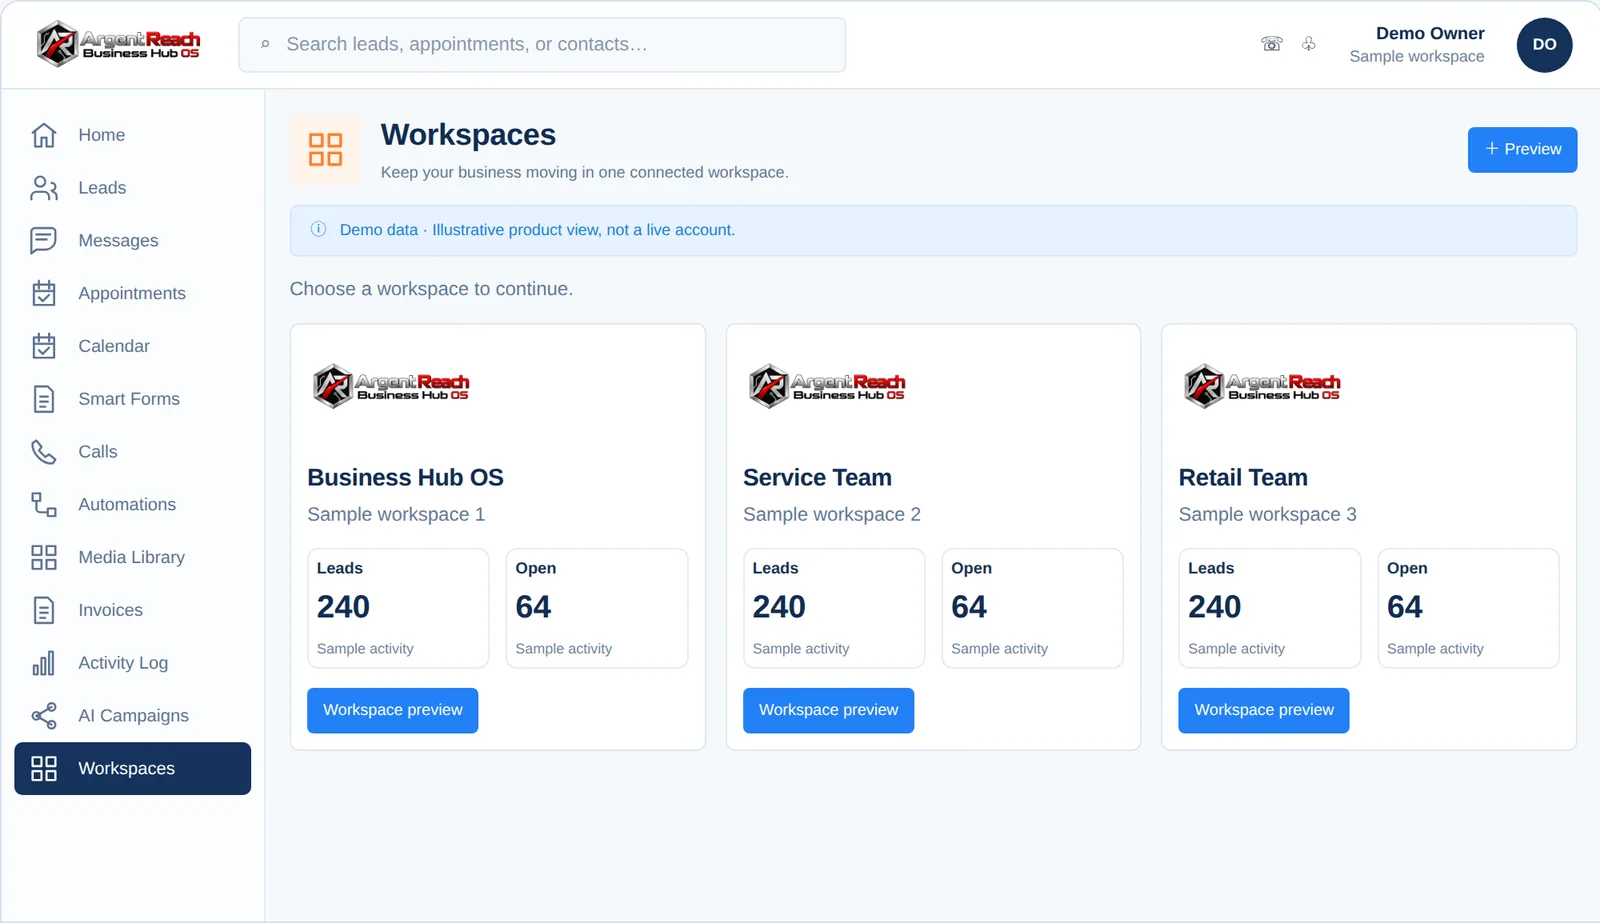Viewport: 1600px width, 923px height.
Task: Open Calendar using its sidebar icon
Action: (44, 346)
